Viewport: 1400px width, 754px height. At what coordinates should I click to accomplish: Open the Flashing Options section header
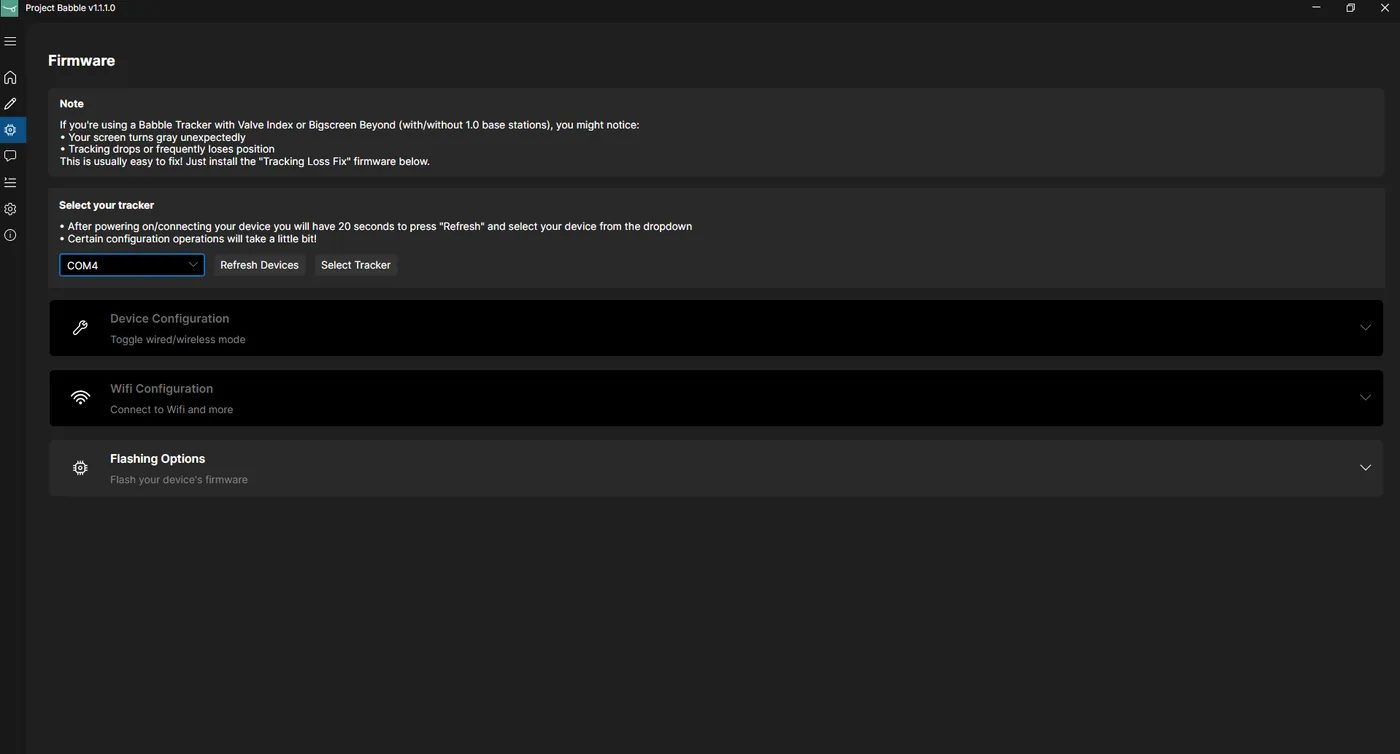[x=716, y=468]
